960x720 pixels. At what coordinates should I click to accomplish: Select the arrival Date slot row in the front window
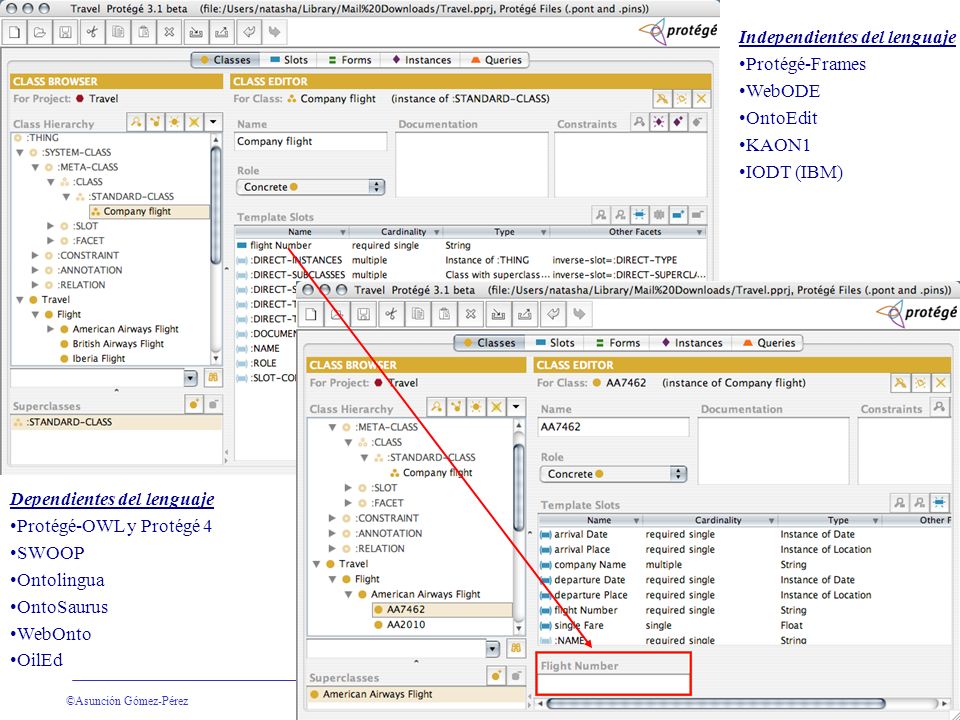[744, 534]
